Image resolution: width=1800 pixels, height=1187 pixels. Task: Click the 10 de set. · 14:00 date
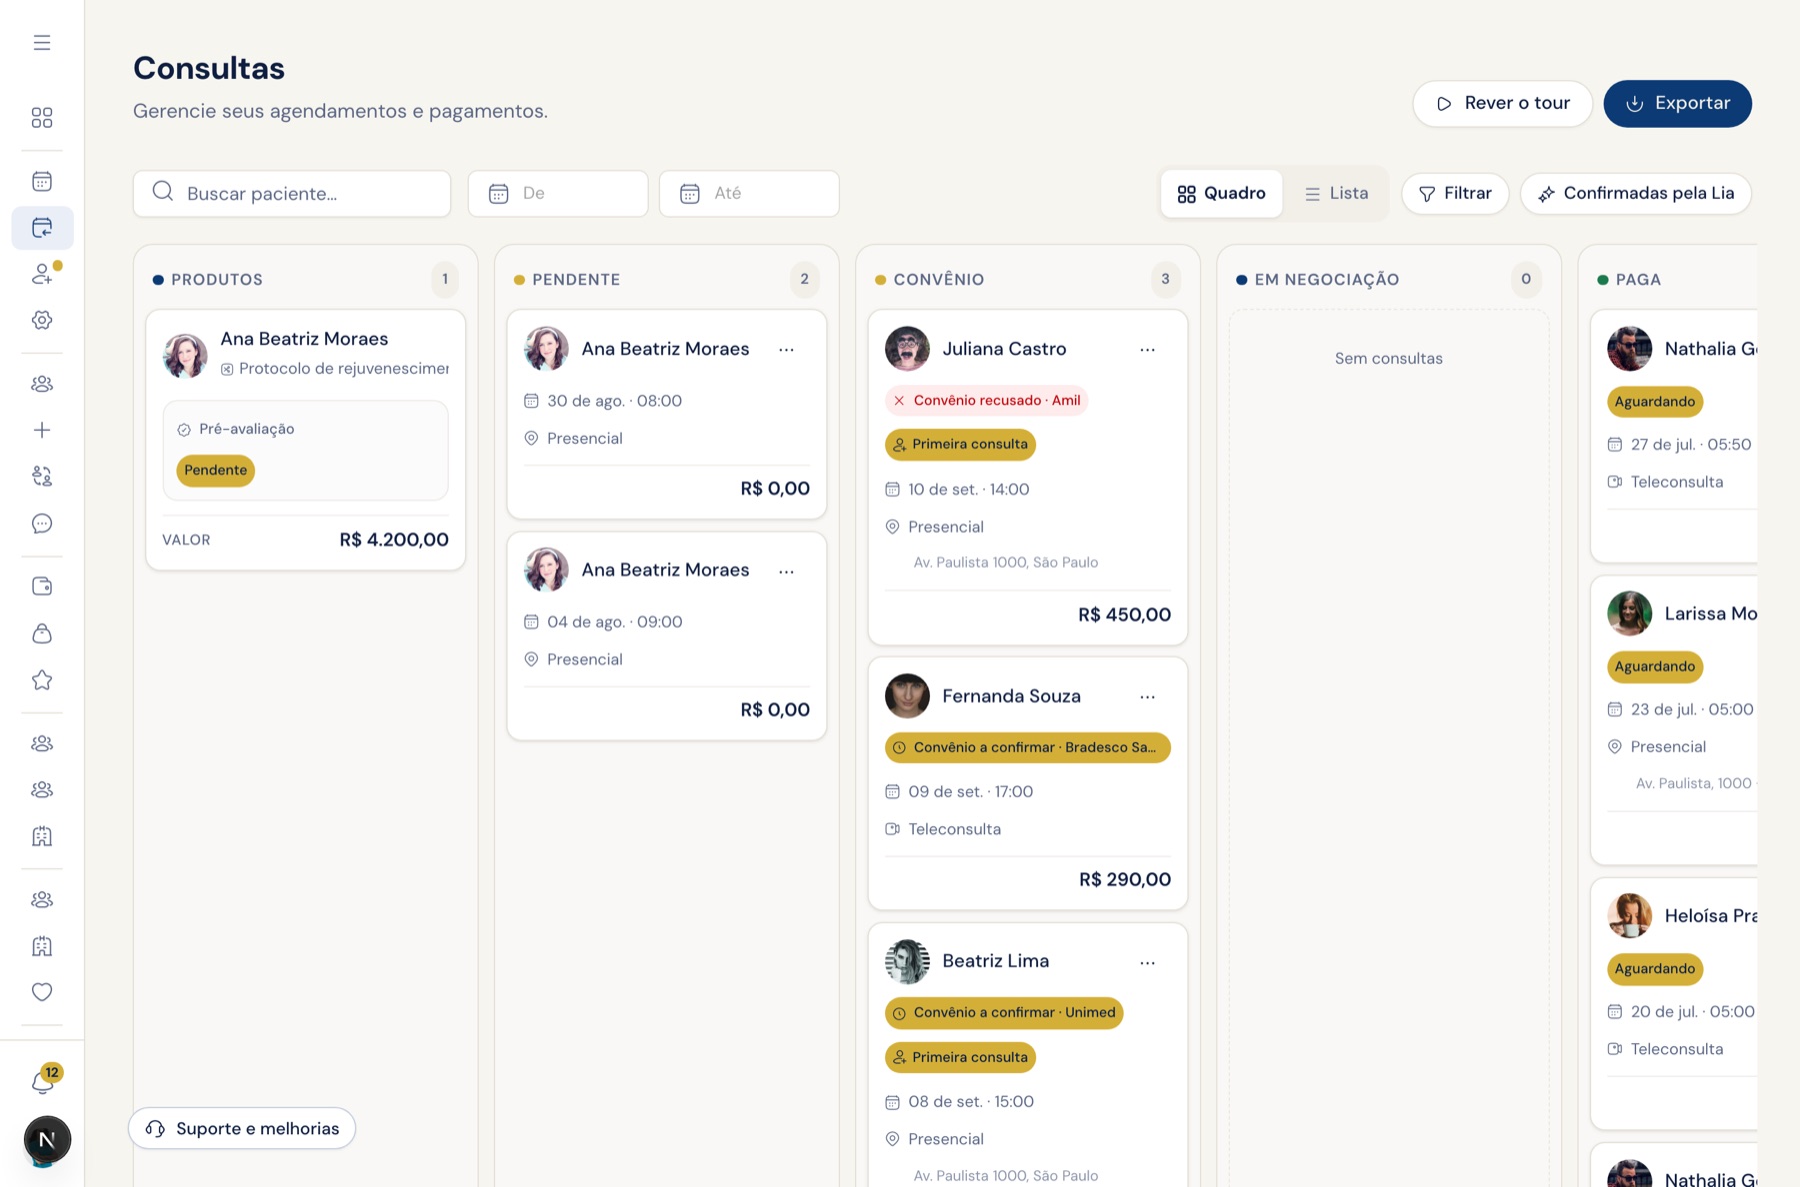click(x=968, y=490)
